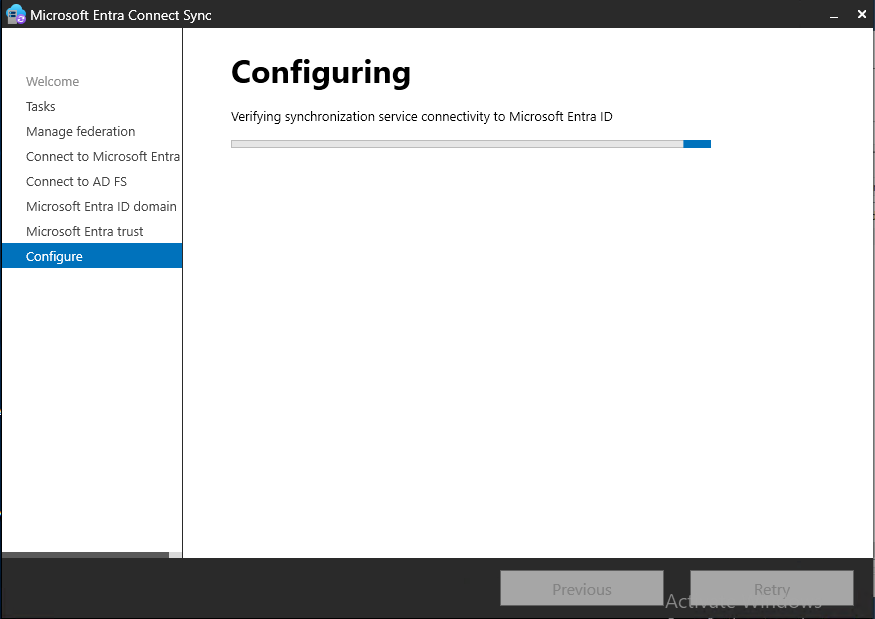Open the Microsoft Entra trust step
The height and width of the screenshot is (619, 875).
tap(84, 232)
